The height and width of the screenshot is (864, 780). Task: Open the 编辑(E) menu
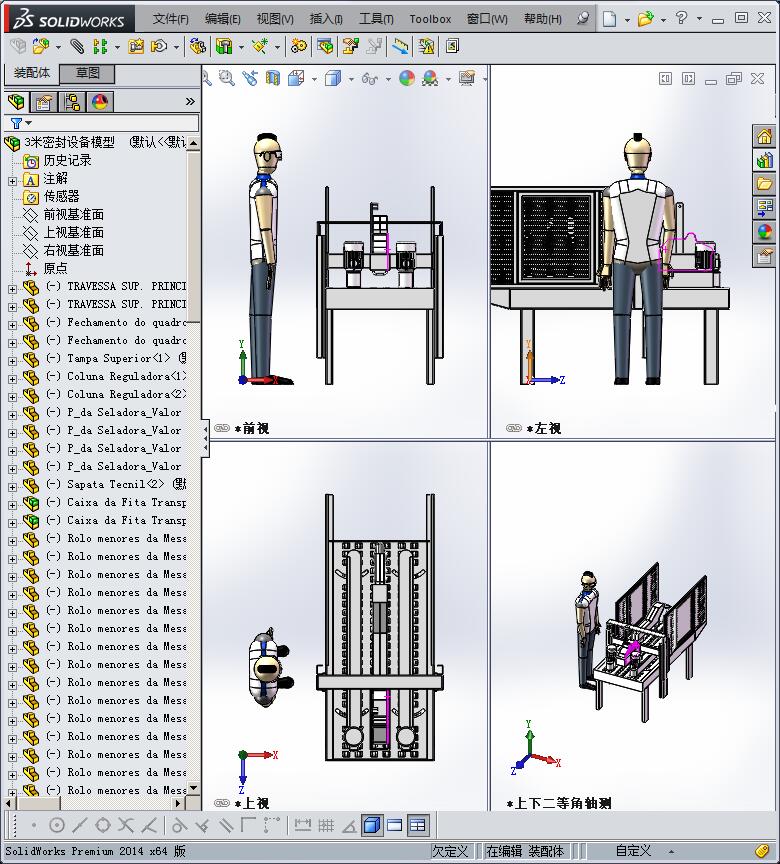pos(223,19)
